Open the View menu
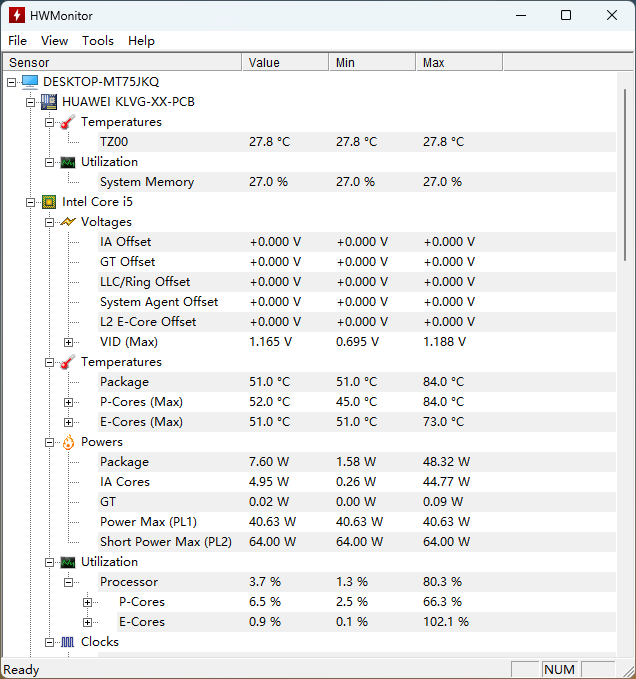 coord(54,41)
